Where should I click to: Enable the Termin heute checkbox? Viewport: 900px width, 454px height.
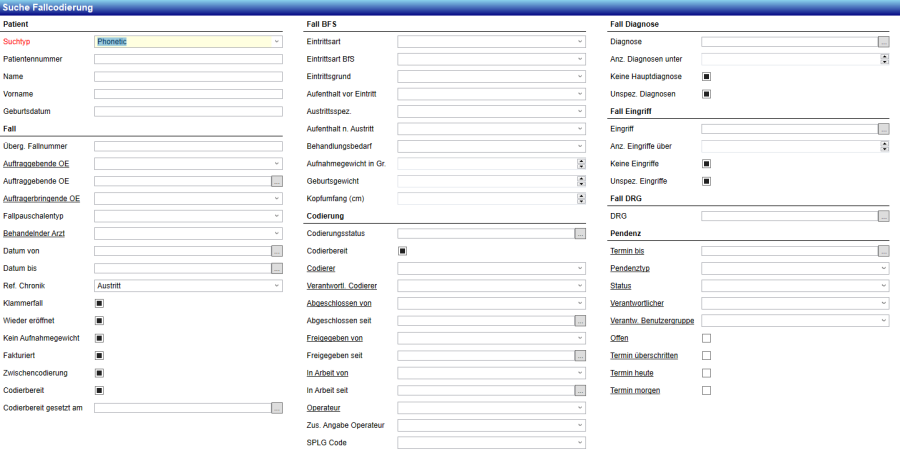(707, 373)
